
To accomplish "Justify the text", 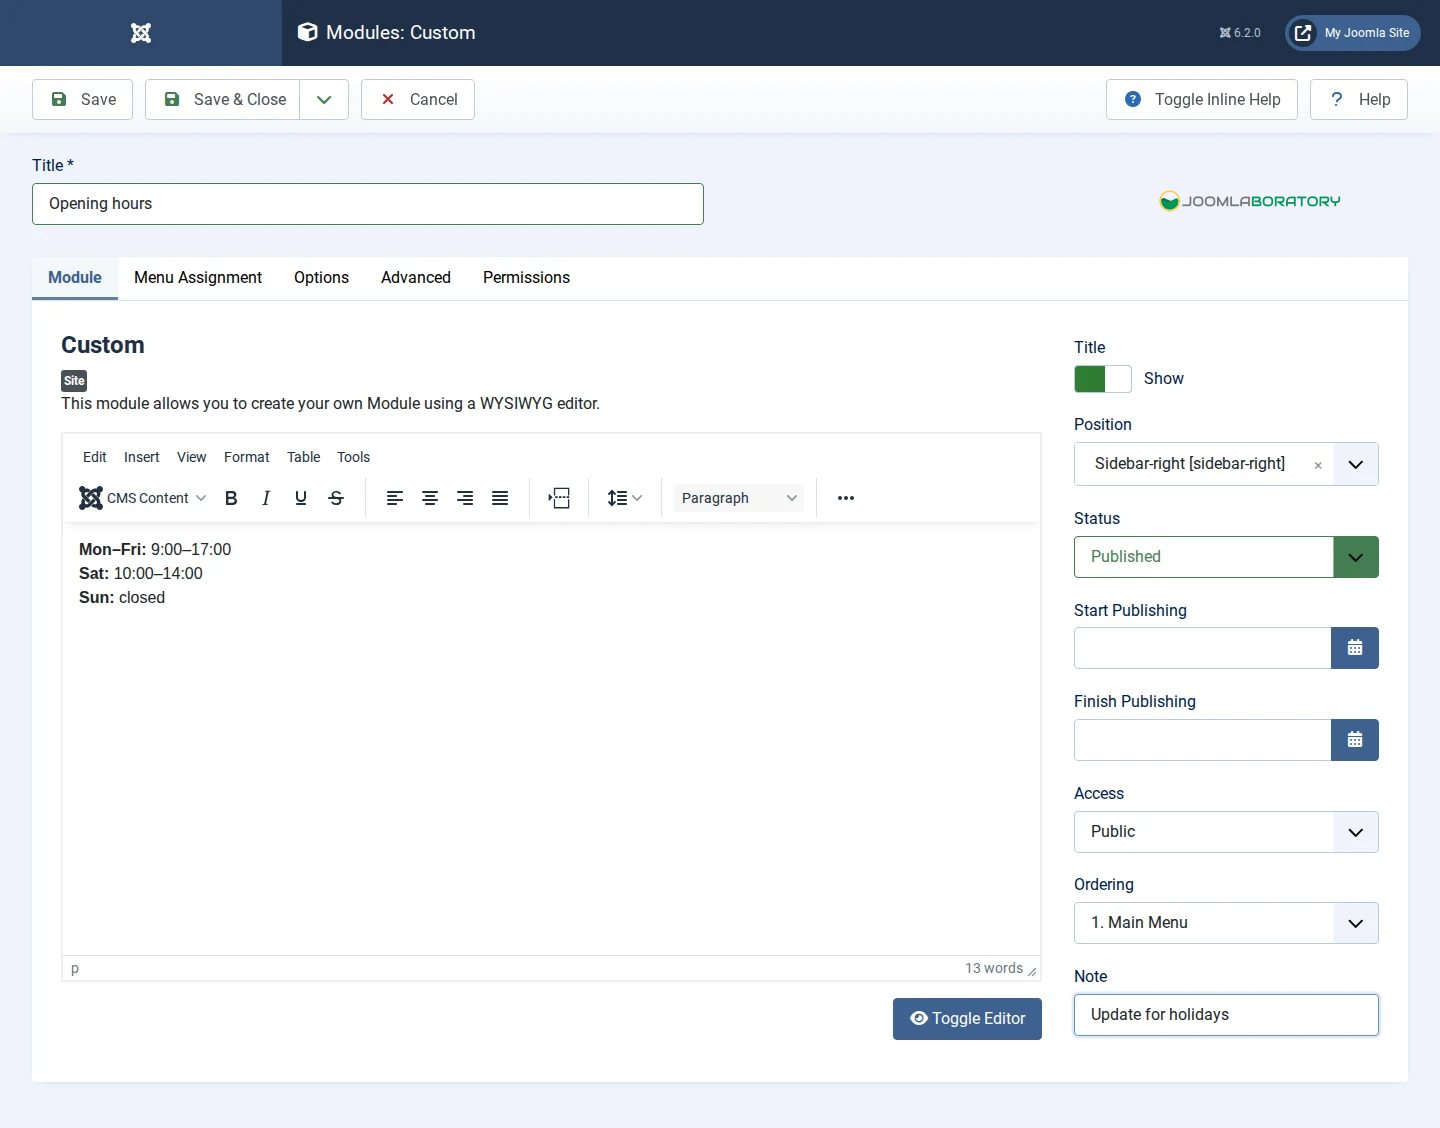I will [500, 498].
